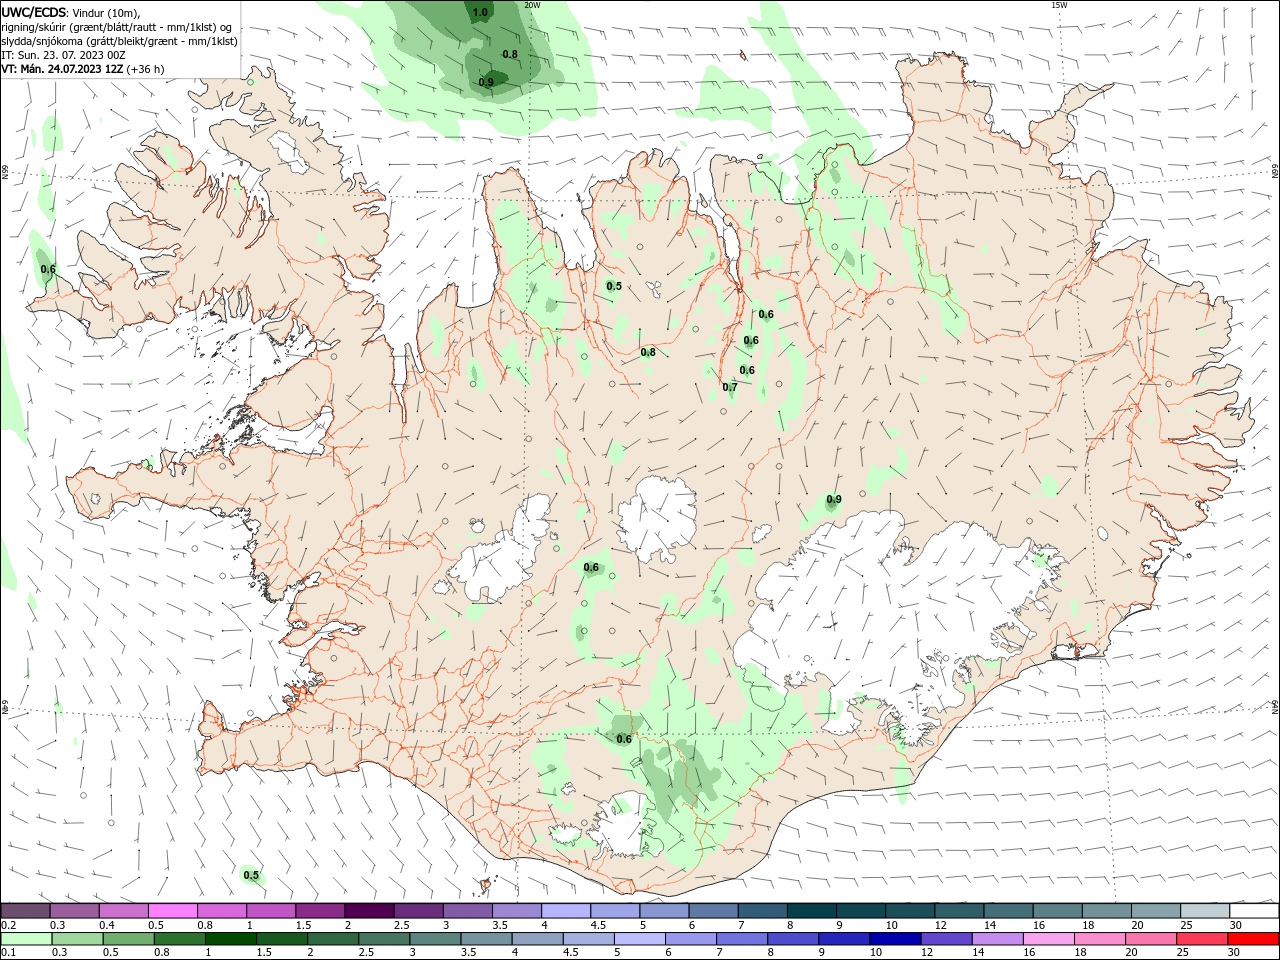Select the dark purple 2 swatch in the top legend row

click(x=369, y=911)
